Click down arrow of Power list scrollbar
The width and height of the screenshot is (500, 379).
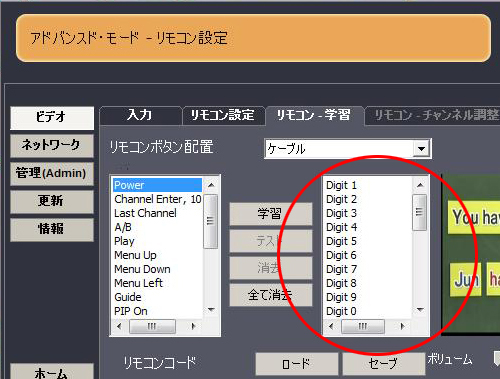(211, 310)
